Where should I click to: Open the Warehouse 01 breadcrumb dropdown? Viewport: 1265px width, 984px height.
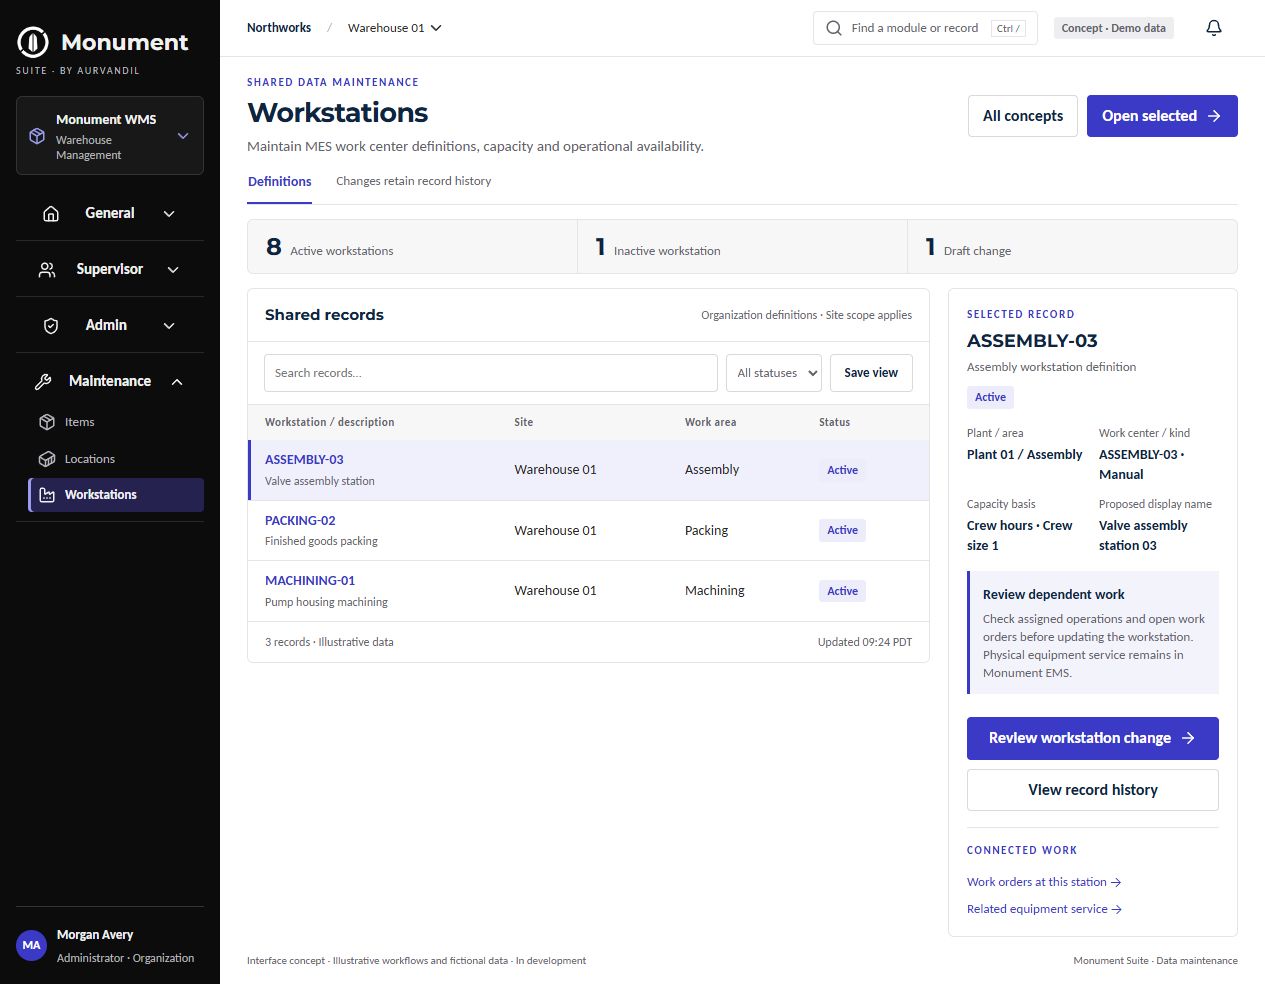coord(395,28)
